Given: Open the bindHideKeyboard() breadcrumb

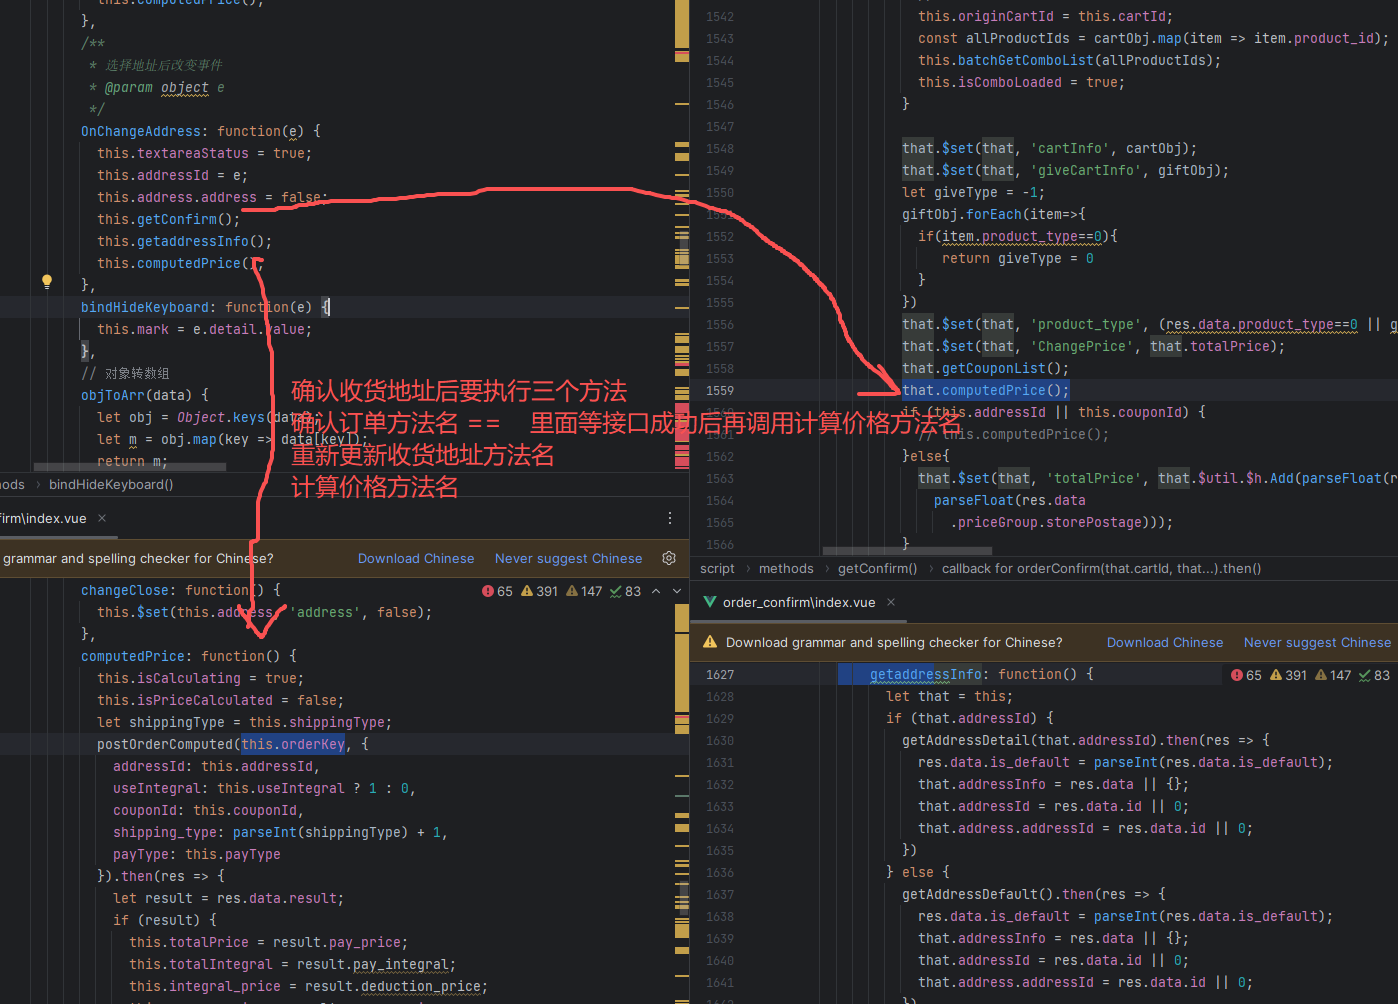Looking at the screenshot, I should pos(111,484).
